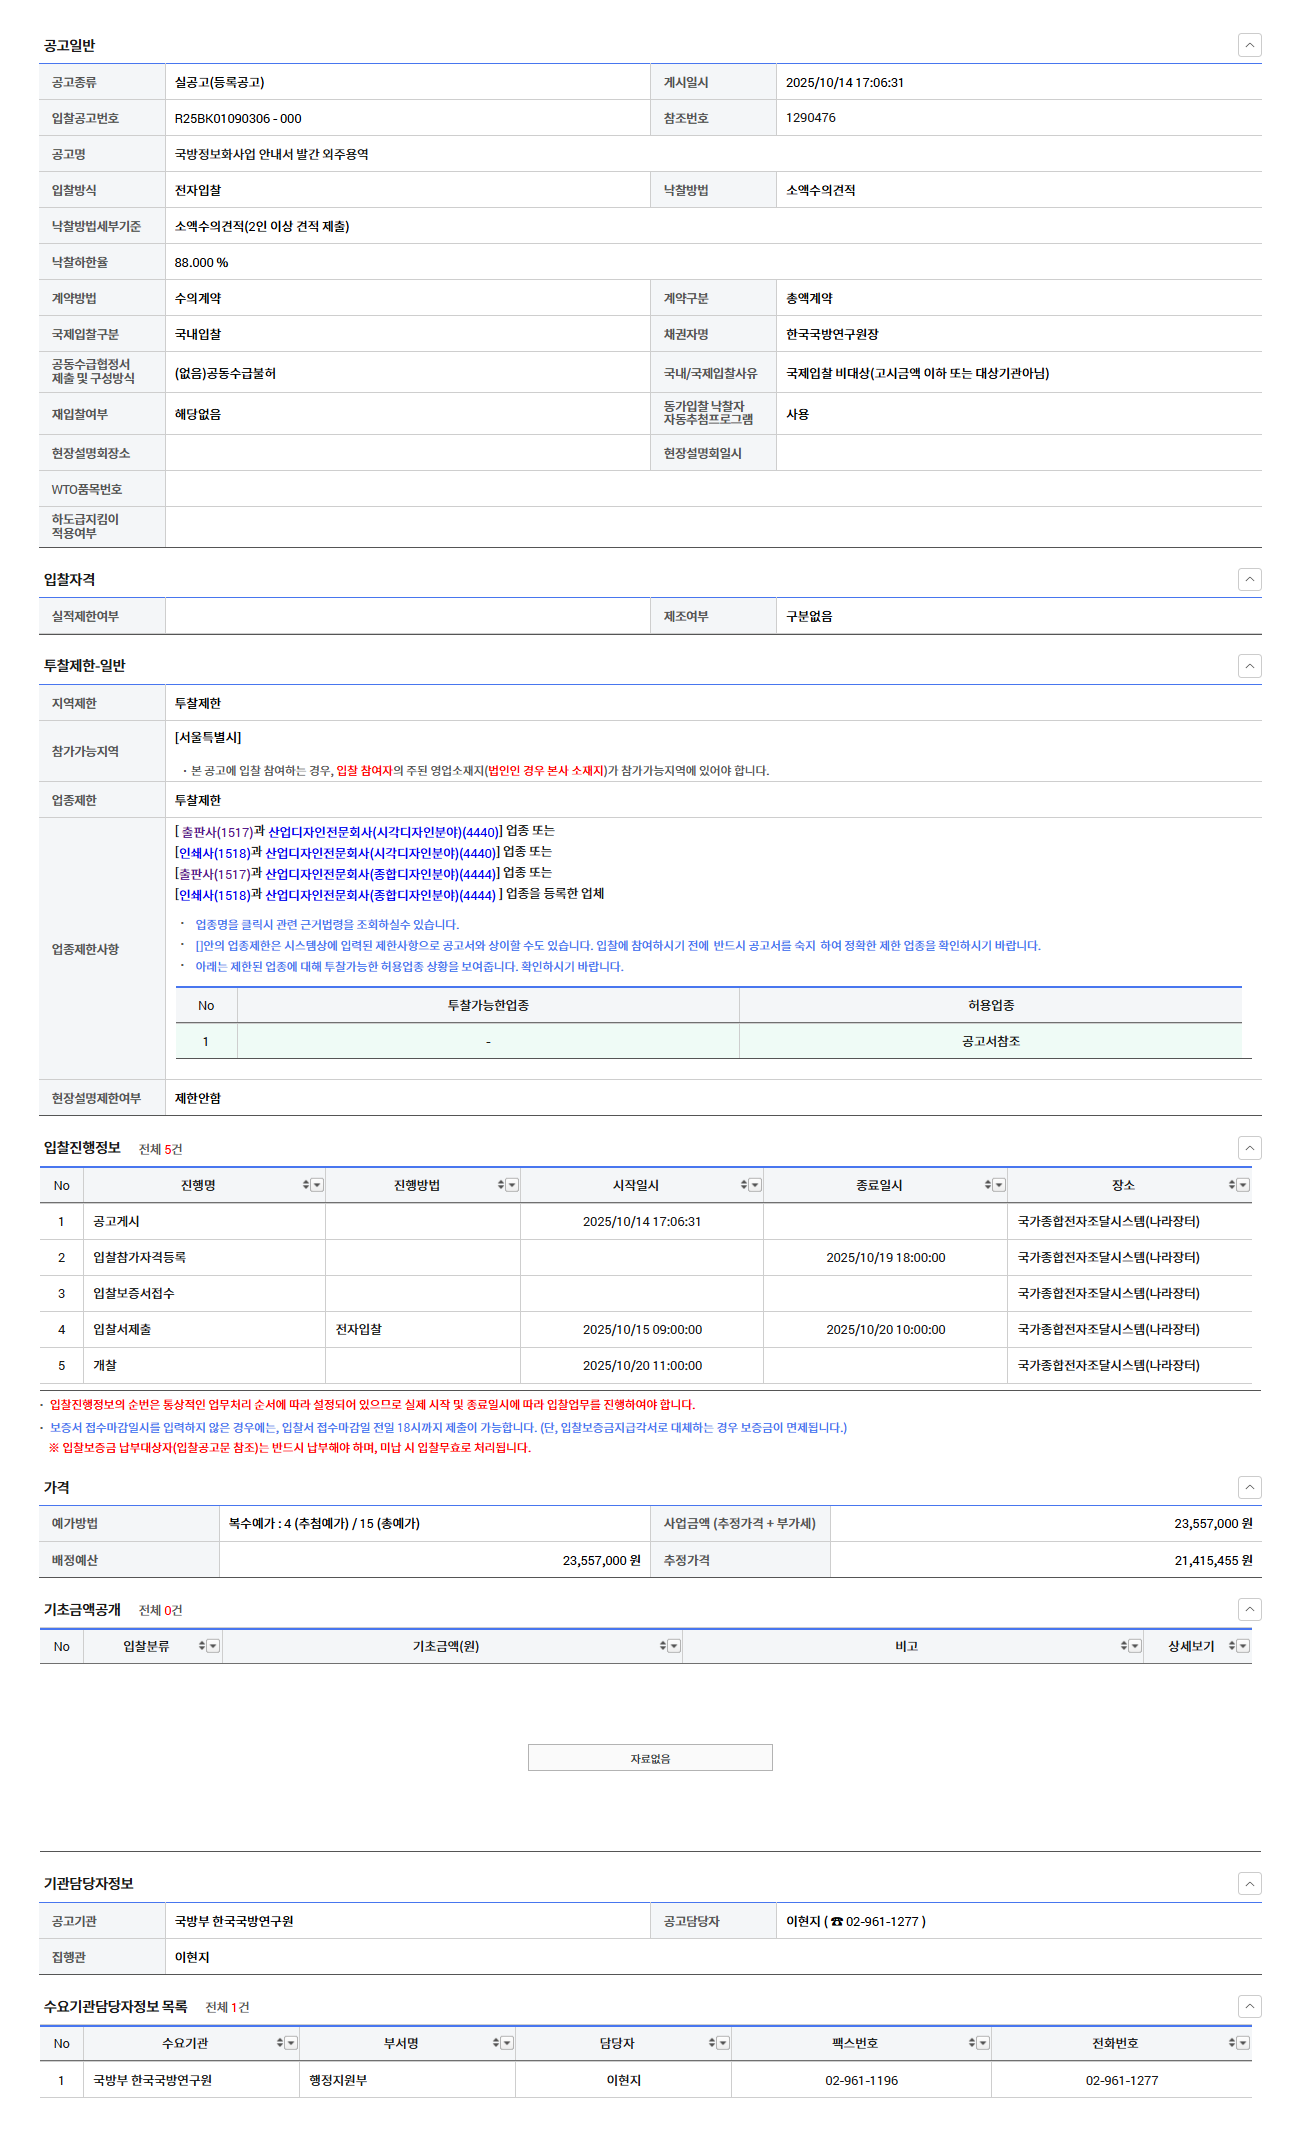Sort the 수요기관 column
Image resolution: width=1292 pixels, height=2152 pixels.
[280, 2043]
